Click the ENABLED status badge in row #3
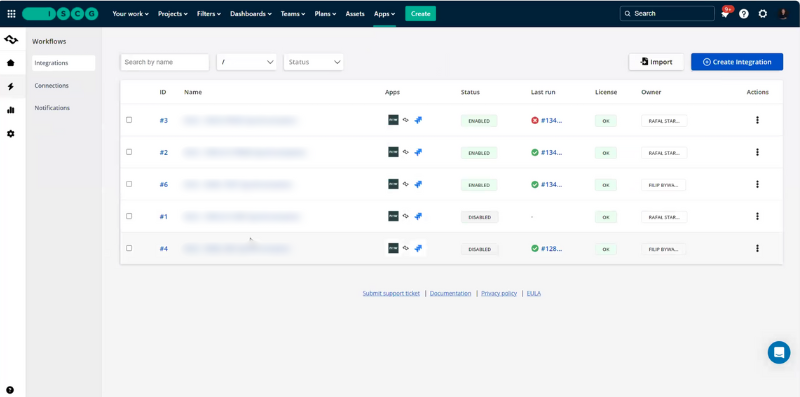 (479, 121)
